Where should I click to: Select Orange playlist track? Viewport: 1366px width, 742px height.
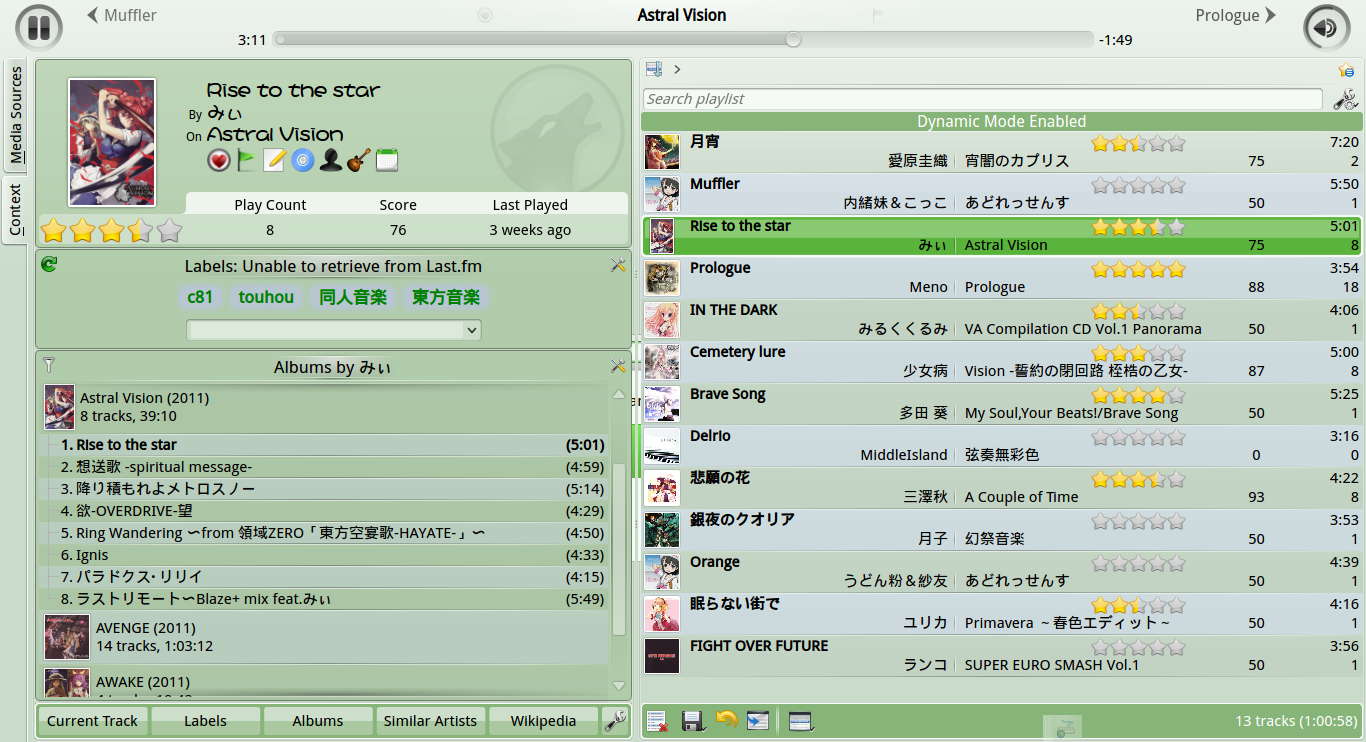pyautogui.click(x=1002, y=572)
